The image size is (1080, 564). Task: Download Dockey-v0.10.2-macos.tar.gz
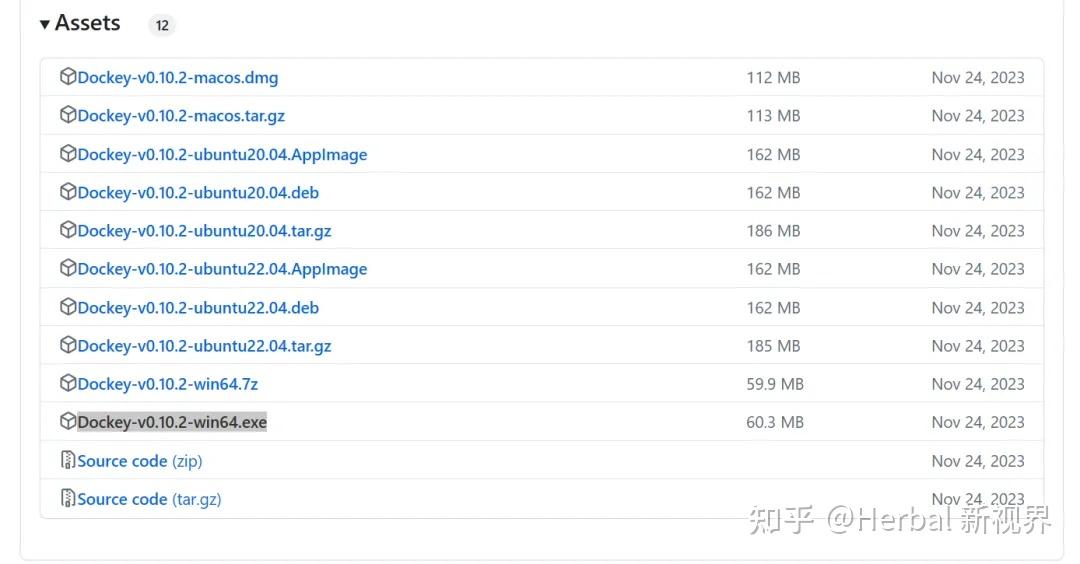point(181,116)
